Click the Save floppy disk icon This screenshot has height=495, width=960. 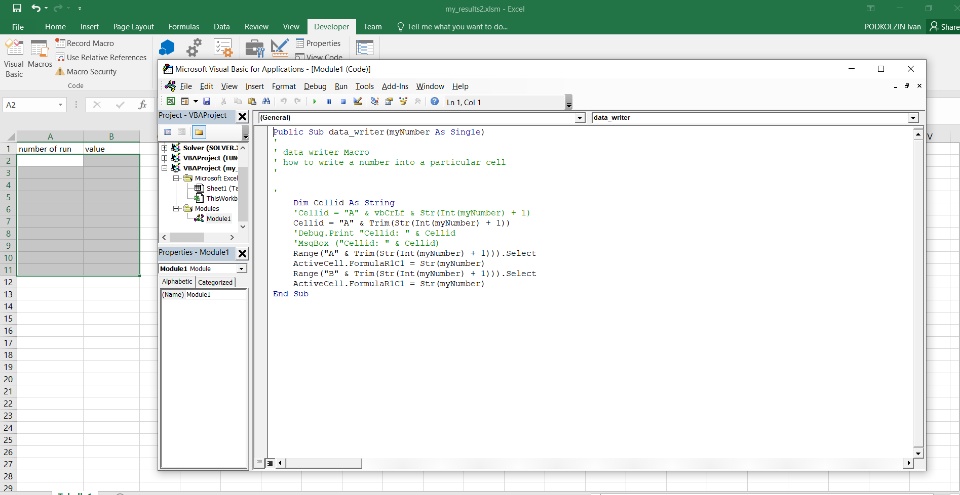[x=207, y=102]
